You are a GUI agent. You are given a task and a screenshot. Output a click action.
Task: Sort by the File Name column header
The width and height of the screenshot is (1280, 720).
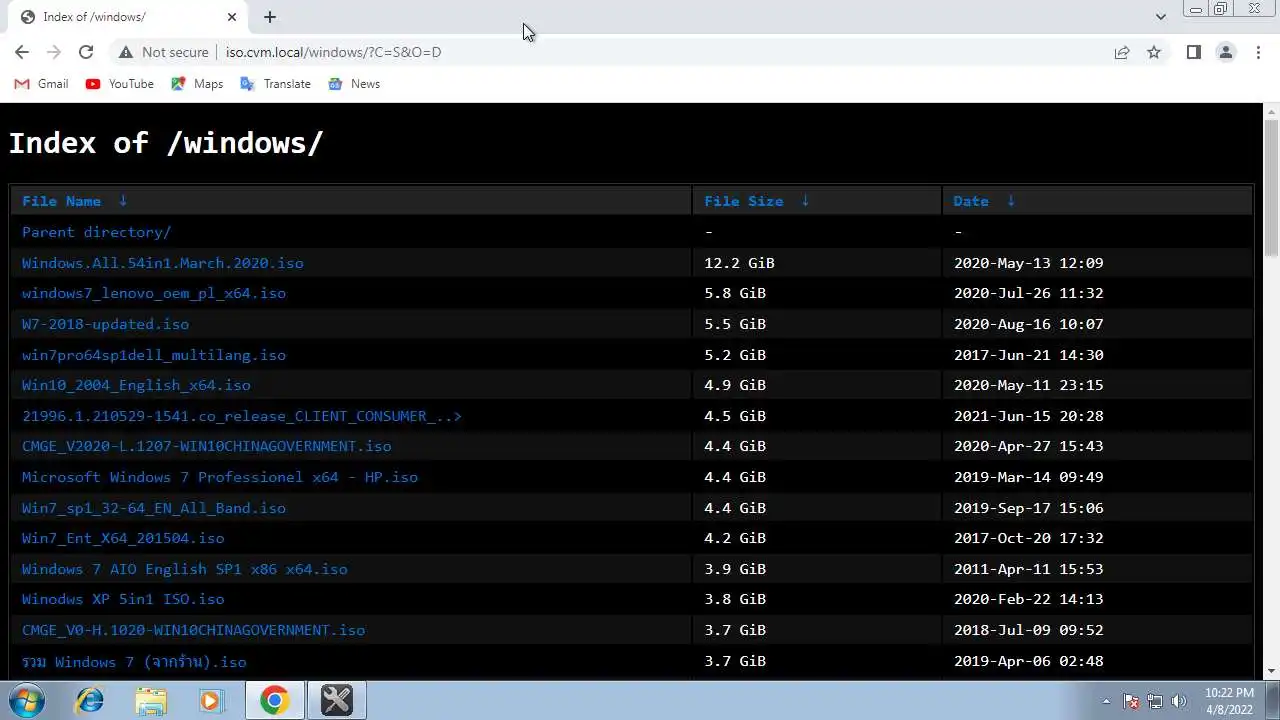pyautogui.click(x=61, y=201)
